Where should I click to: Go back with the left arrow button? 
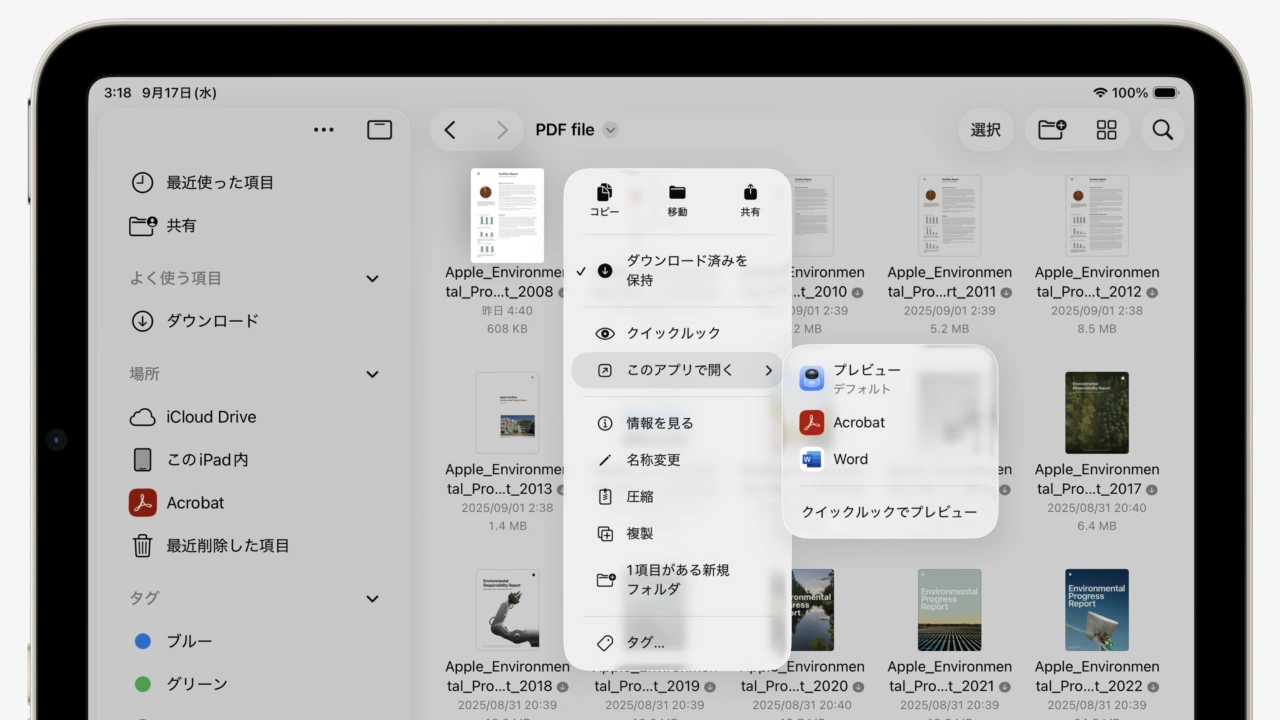tap(450, 130)
